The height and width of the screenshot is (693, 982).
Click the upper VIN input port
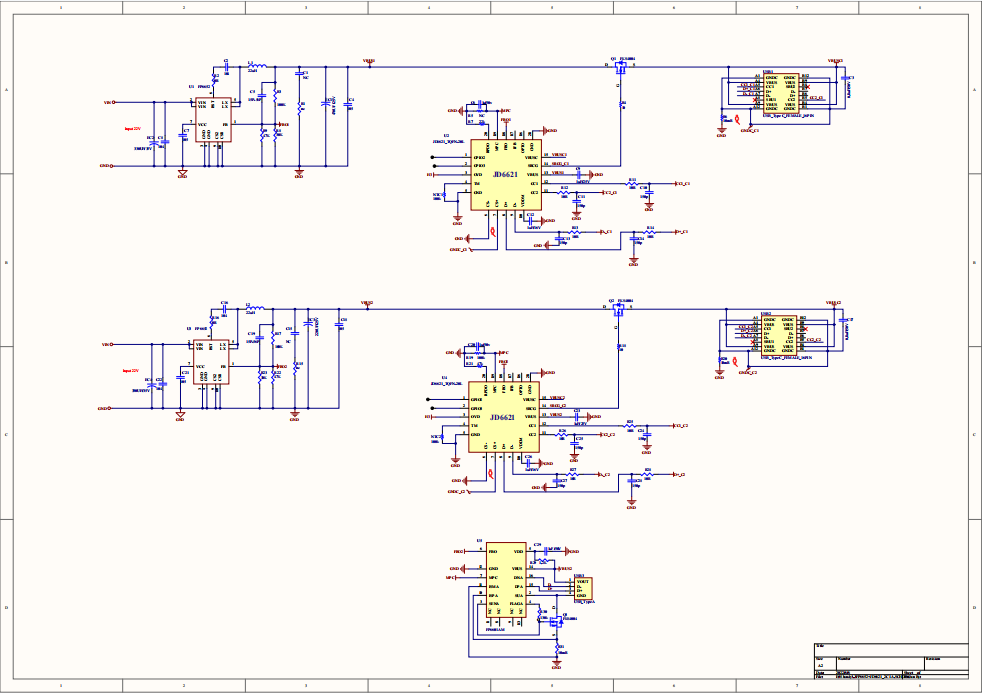coord(109,102)
